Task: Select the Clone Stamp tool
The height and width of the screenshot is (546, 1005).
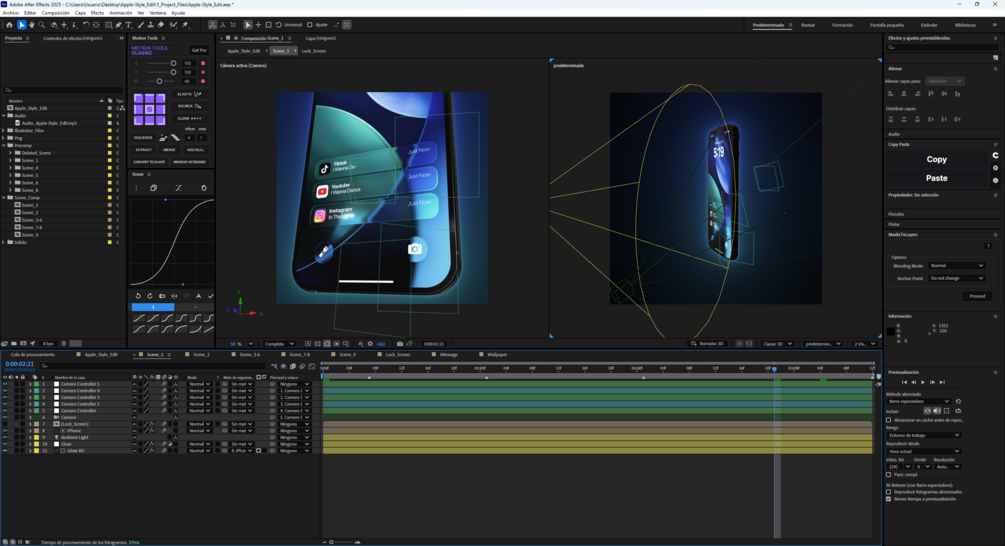Action: [x=151, y=25]
